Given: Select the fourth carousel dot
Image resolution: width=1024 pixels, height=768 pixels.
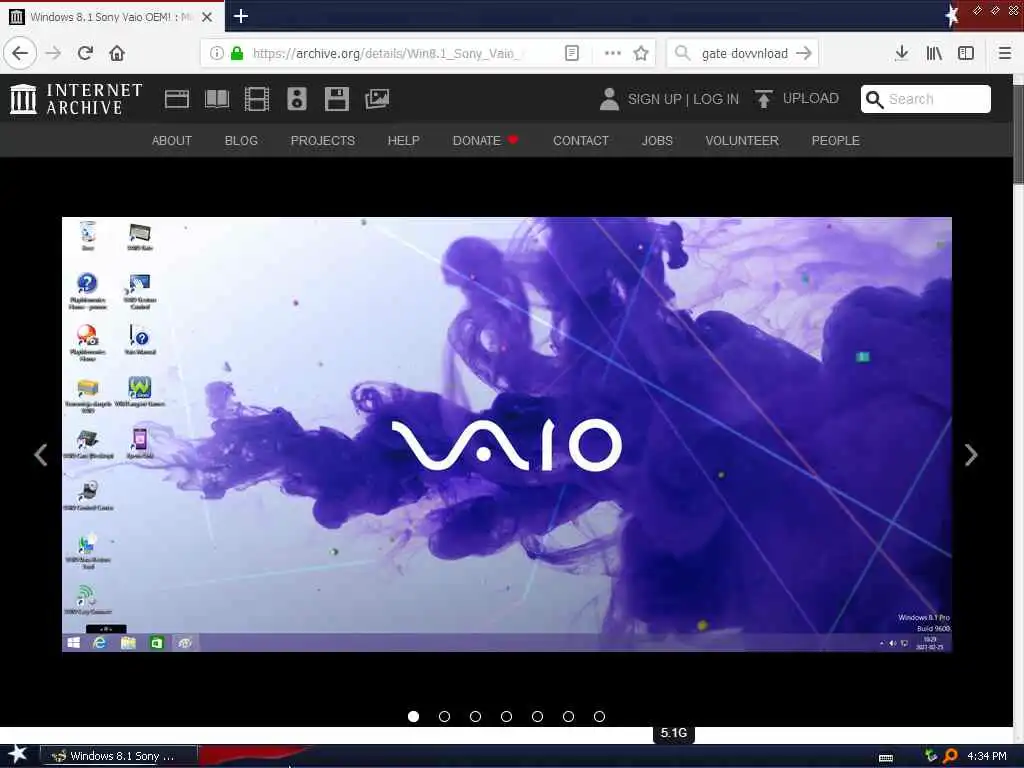Looking at the screenshot, I should click(506, 716).
